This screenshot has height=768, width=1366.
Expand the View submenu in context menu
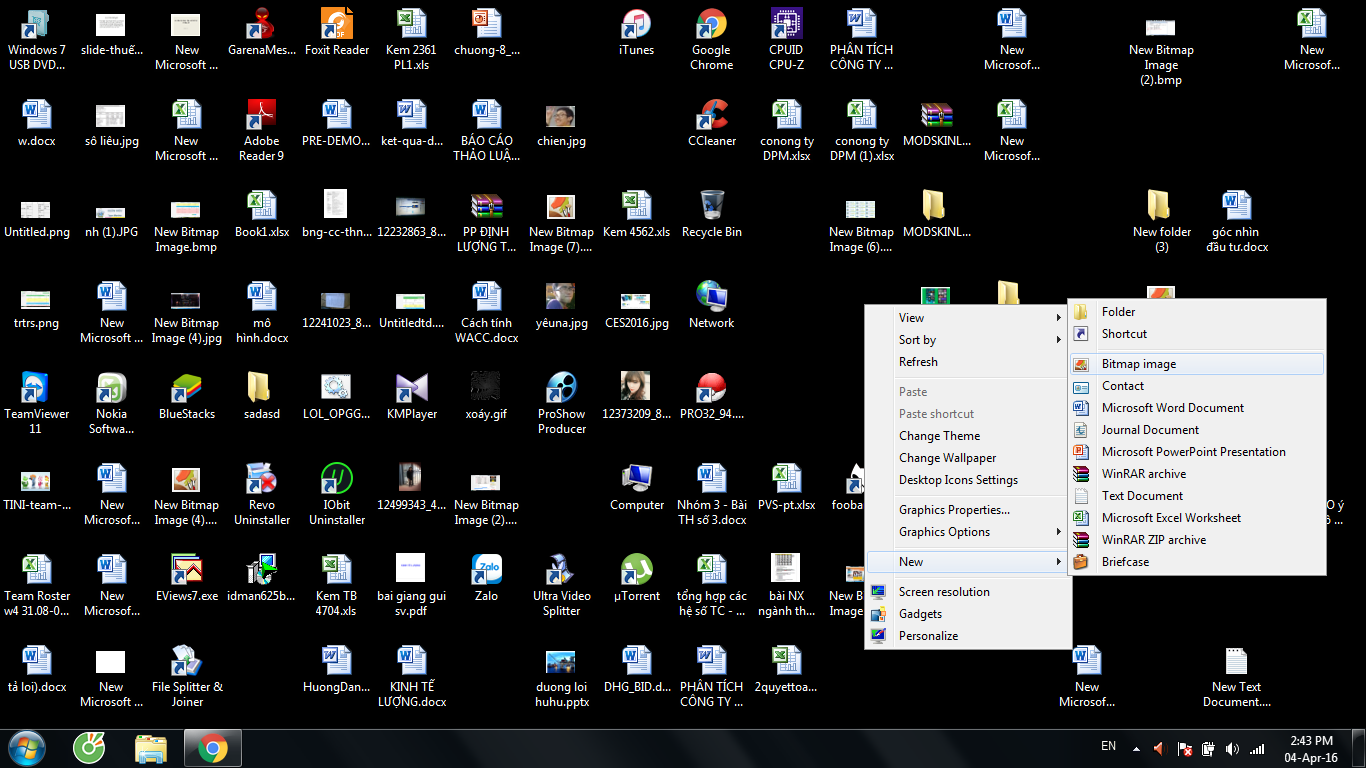click(968, 318)
